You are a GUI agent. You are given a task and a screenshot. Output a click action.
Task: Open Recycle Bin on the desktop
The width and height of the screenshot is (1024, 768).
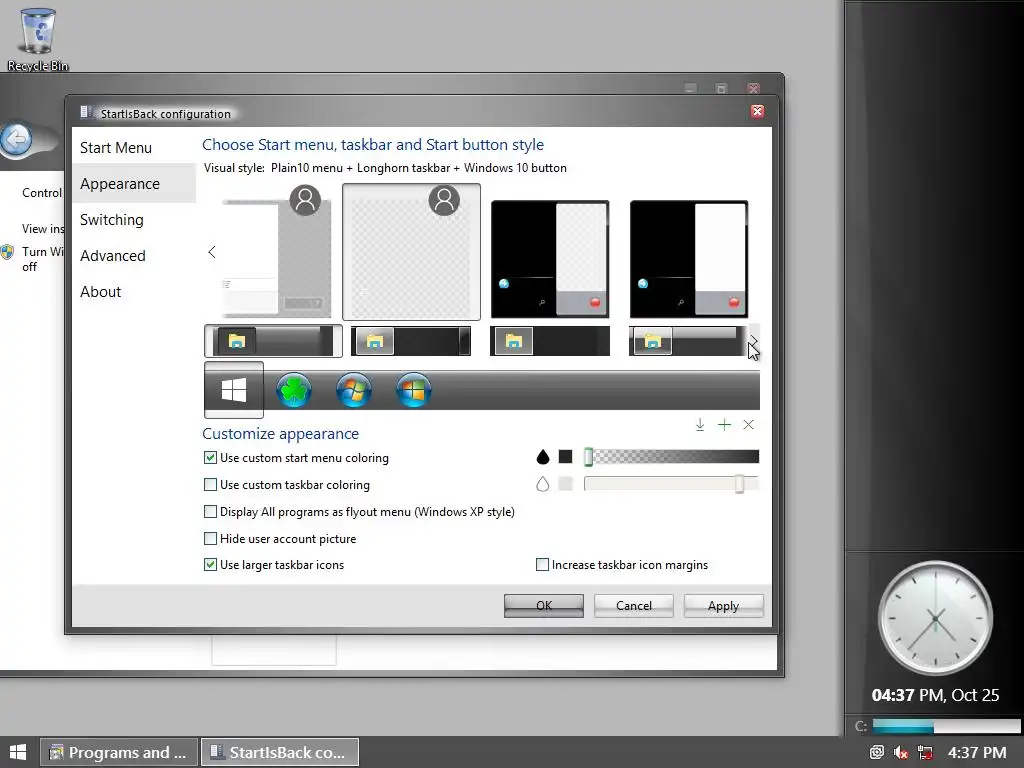(x=37, y=39)
